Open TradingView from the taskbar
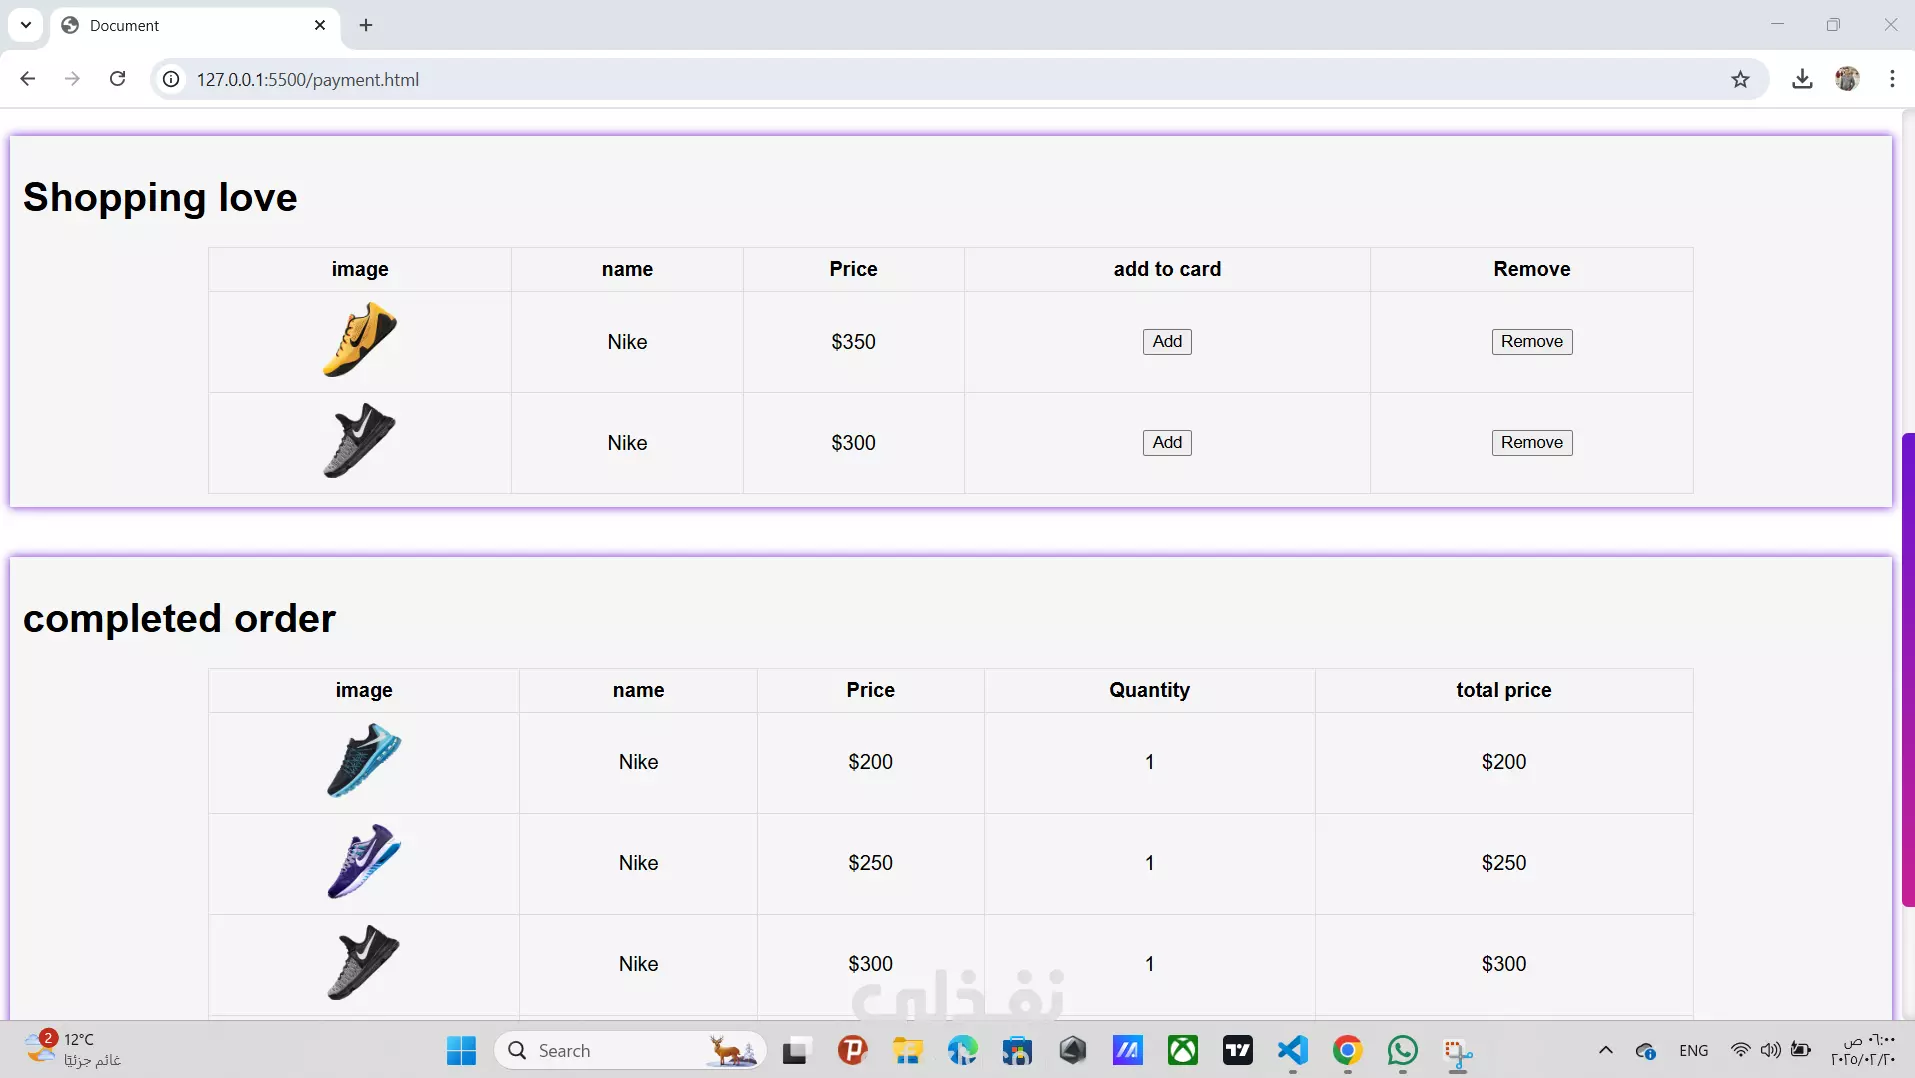Image resolution: width=1915 pixels, height=1078 pixels. [x=1238, y=1050]
